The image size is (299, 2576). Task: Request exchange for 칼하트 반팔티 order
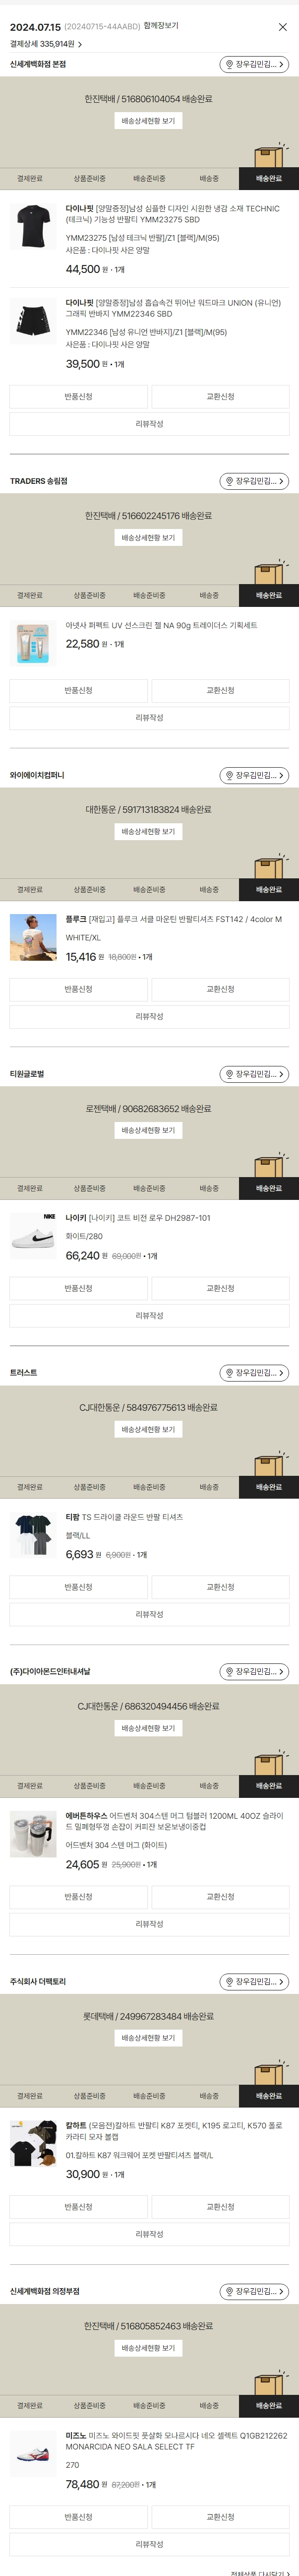pyautogui.click(x=220, y=2207)
